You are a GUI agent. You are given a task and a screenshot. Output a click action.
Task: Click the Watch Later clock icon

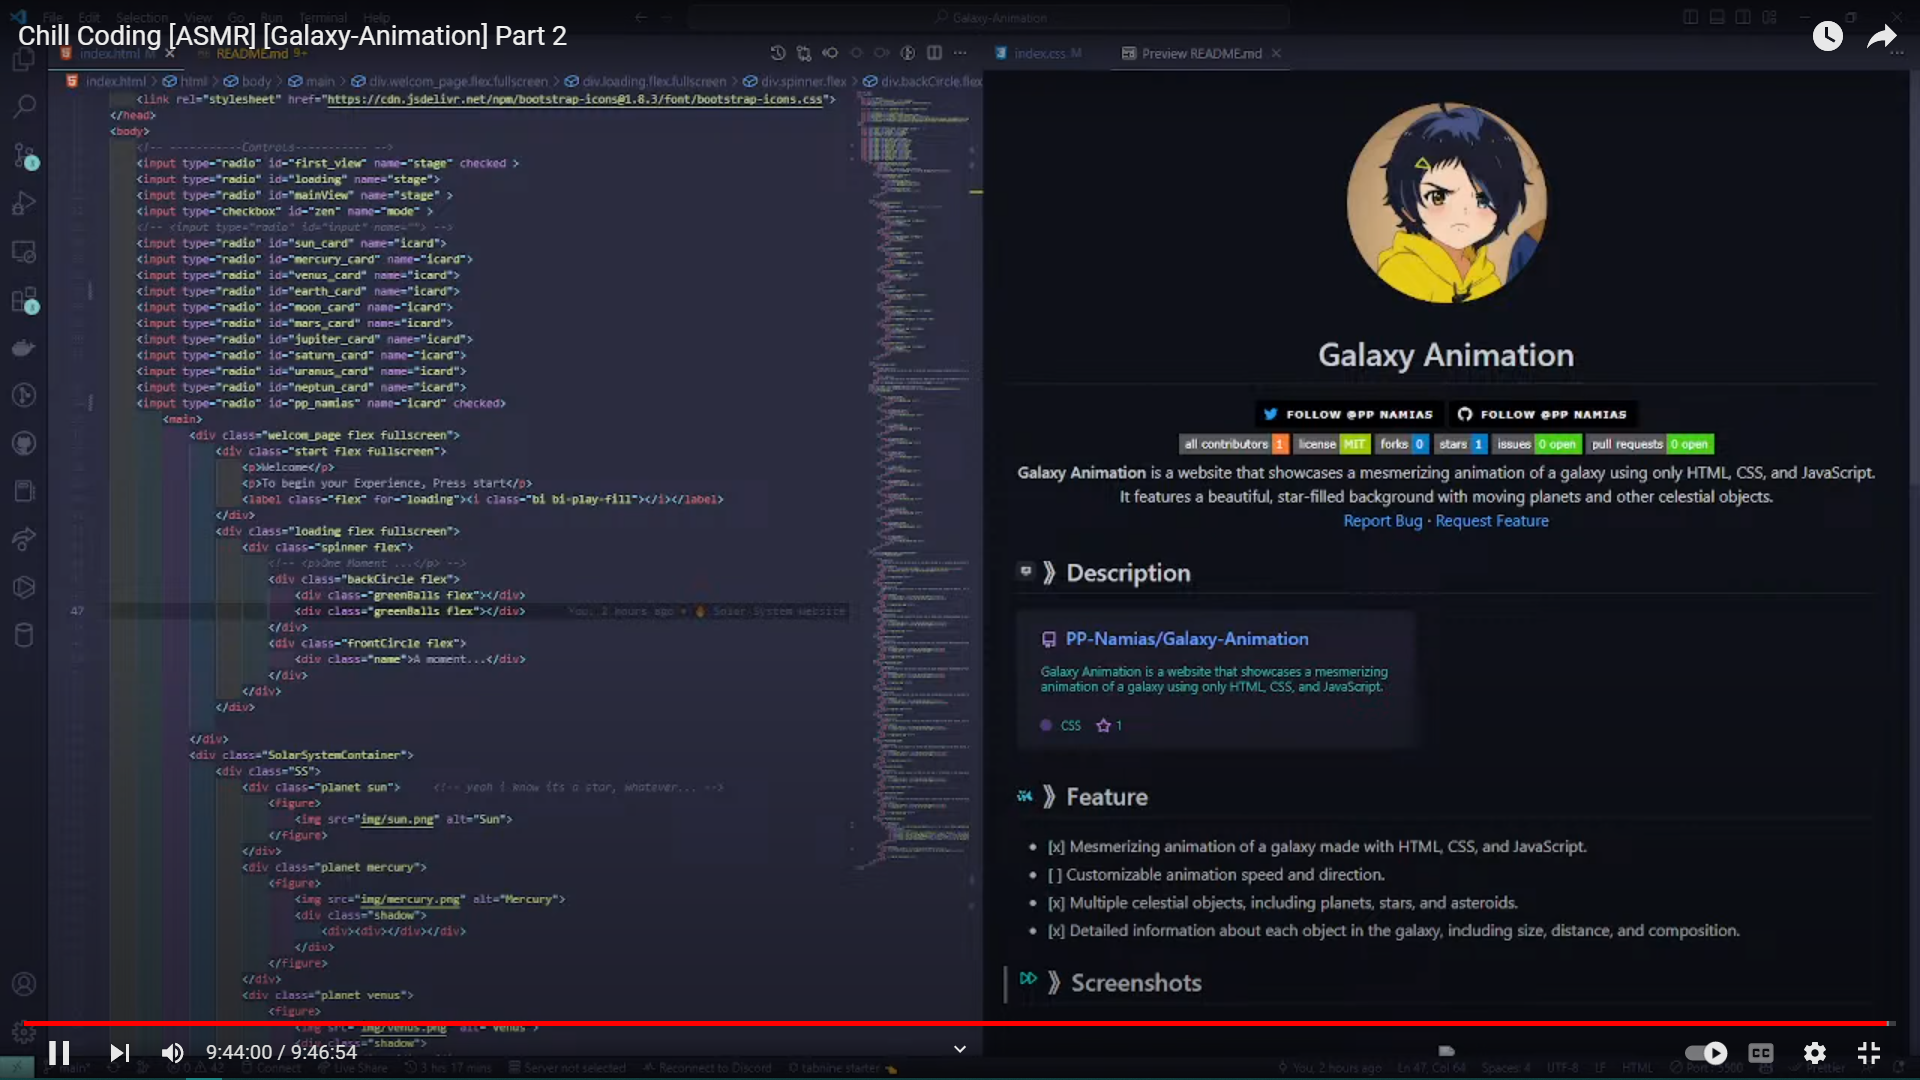coord(1828,37)
